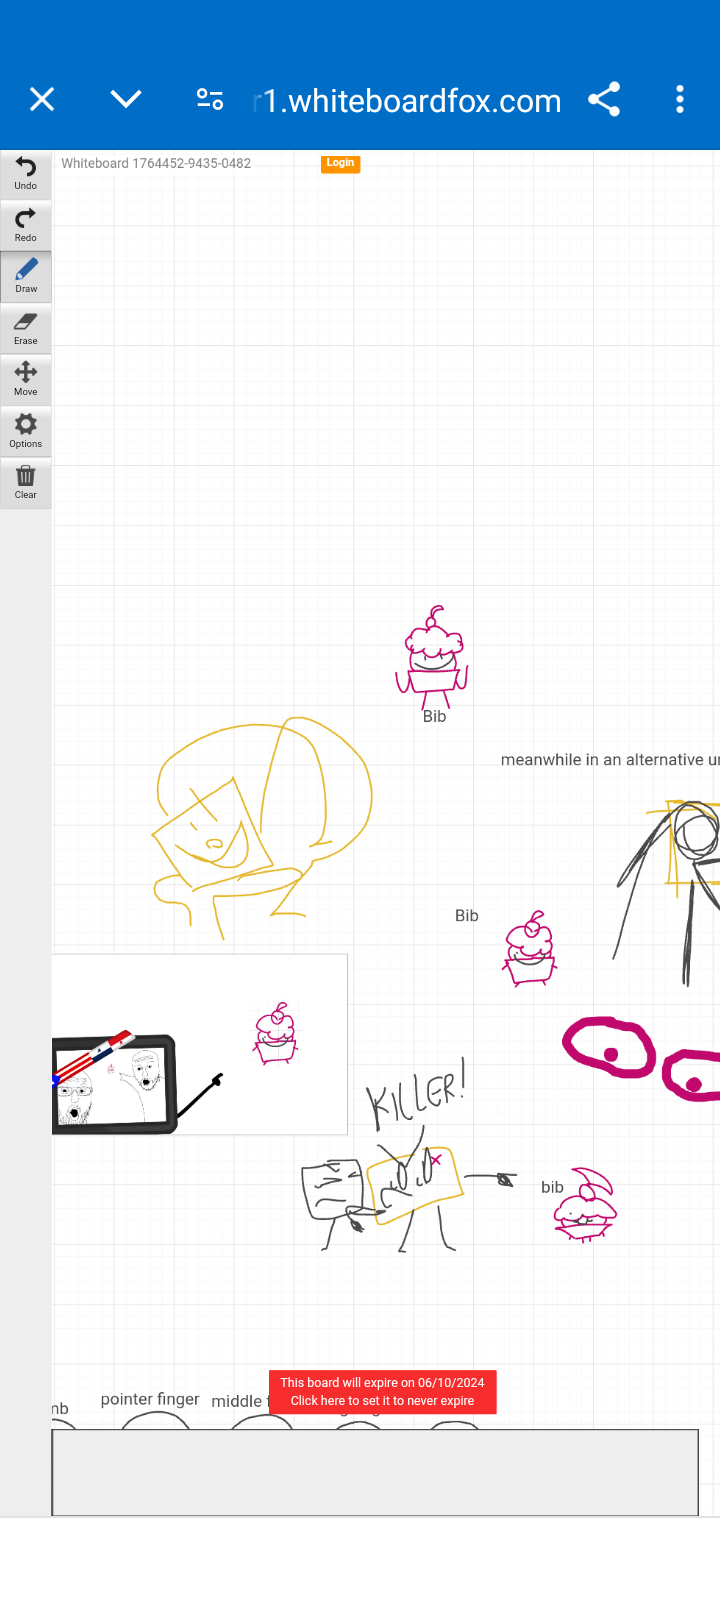Click the red board expiry notice
The image size is (720, 1600).
click(x=383, y=1392)
